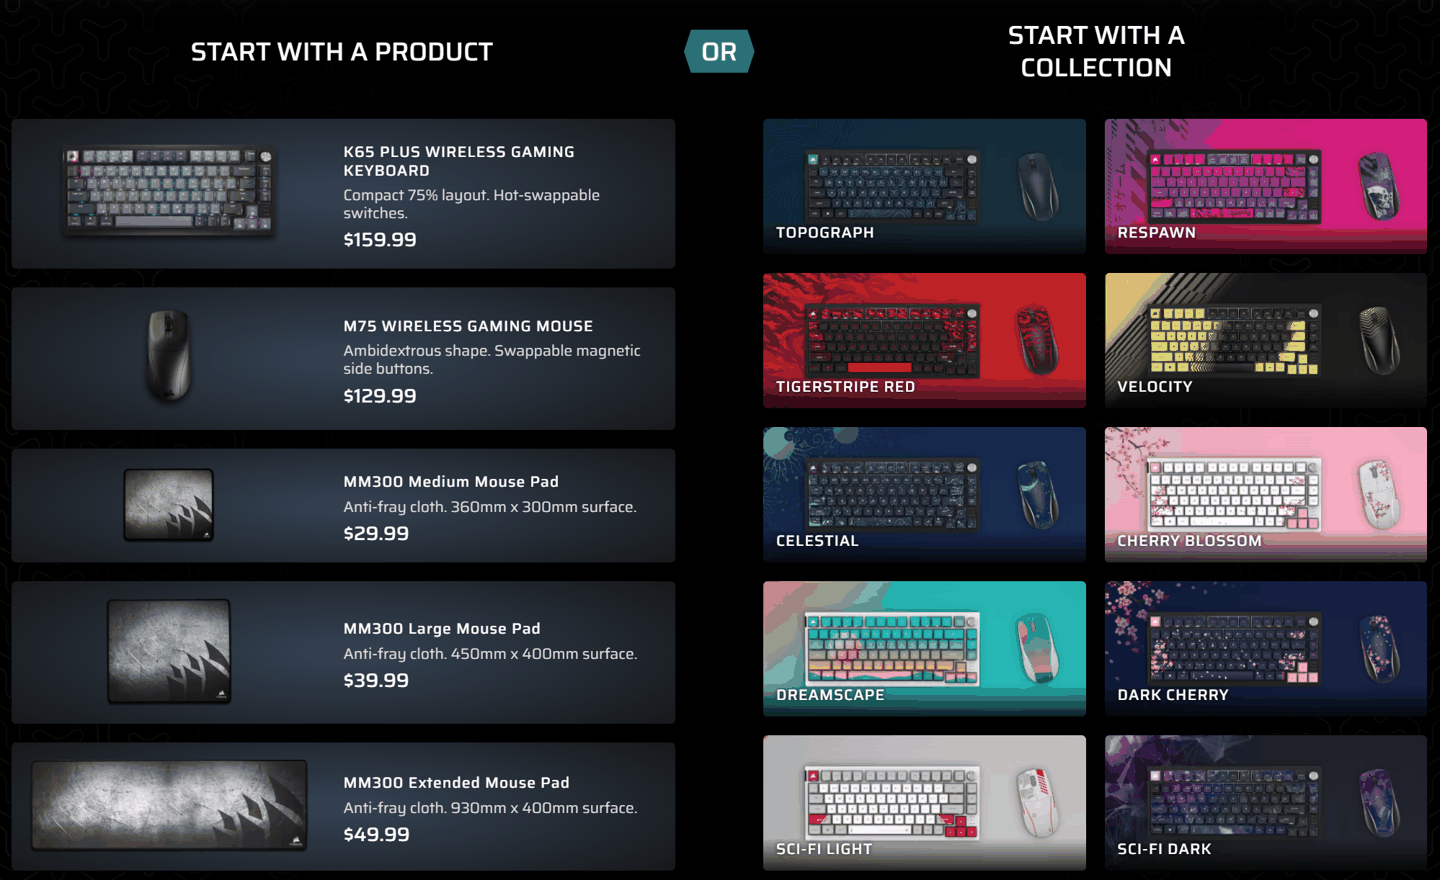Open the Dark Cherry collection
1440x880 pixels.
point(1265,648)
